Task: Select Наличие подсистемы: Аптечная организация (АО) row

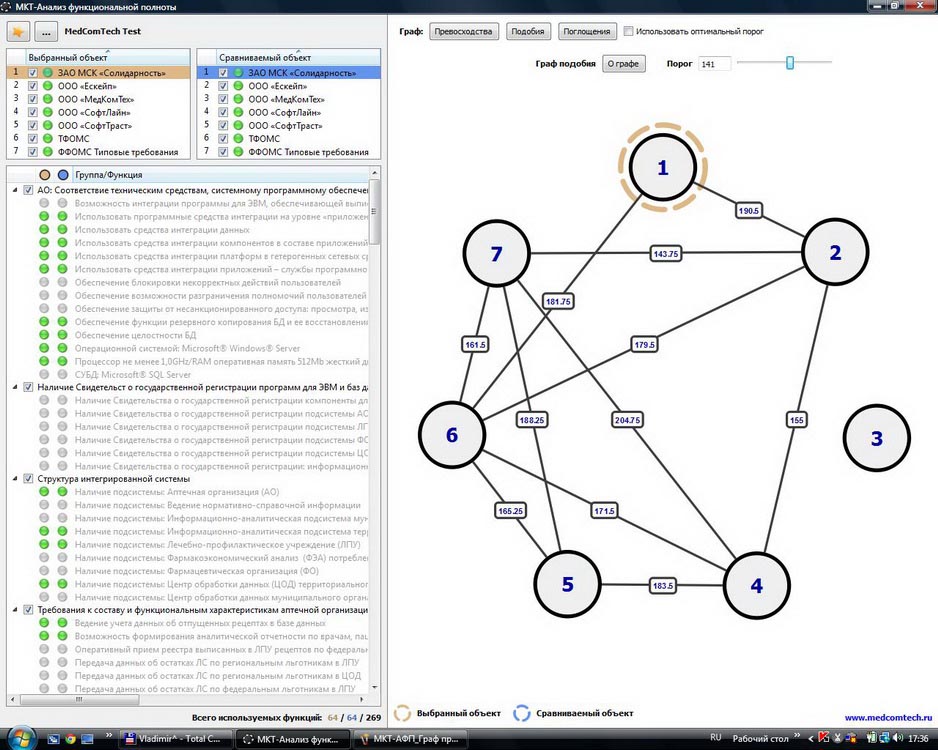Action: coord(177,492)
